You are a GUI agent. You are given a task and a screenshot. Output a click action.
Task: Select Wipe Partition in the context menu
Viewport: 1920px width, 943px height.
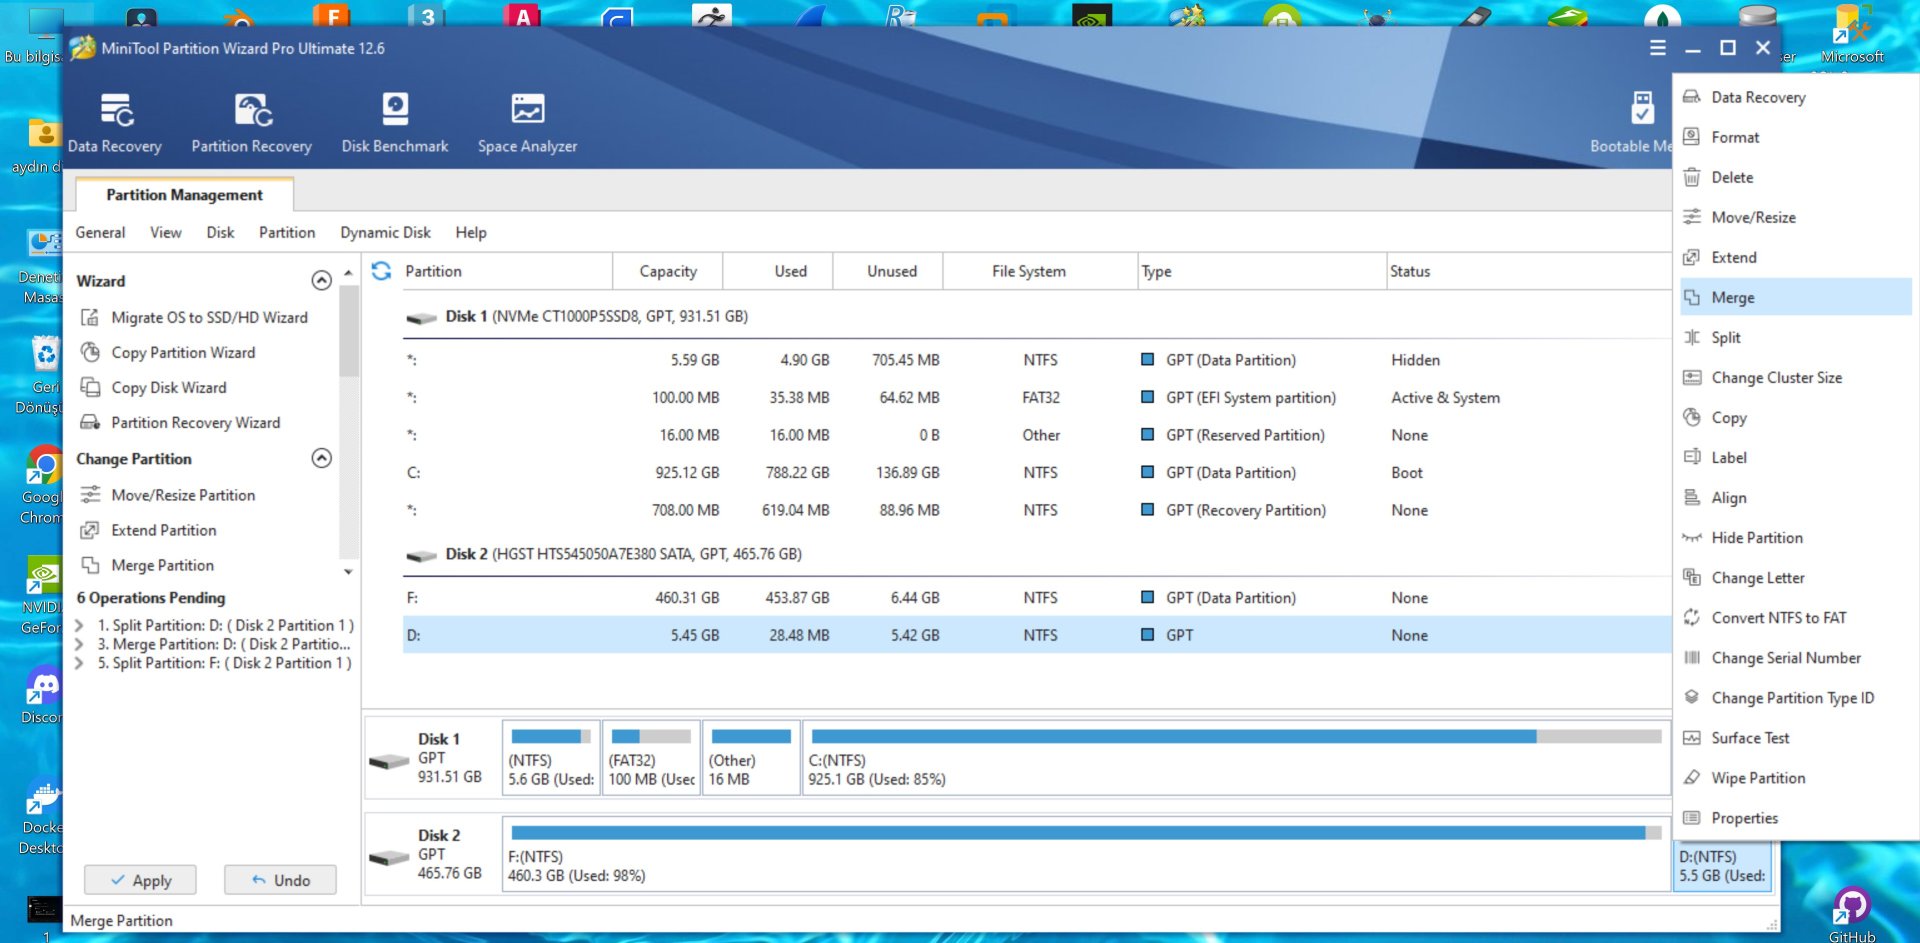1757,778
